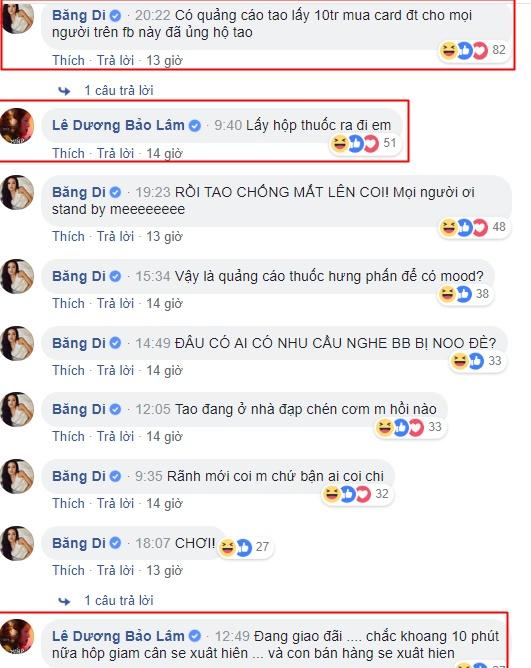
Task: Click verified badge next to first Lê Dương Bảo Lâm
Action: (195, 126)
